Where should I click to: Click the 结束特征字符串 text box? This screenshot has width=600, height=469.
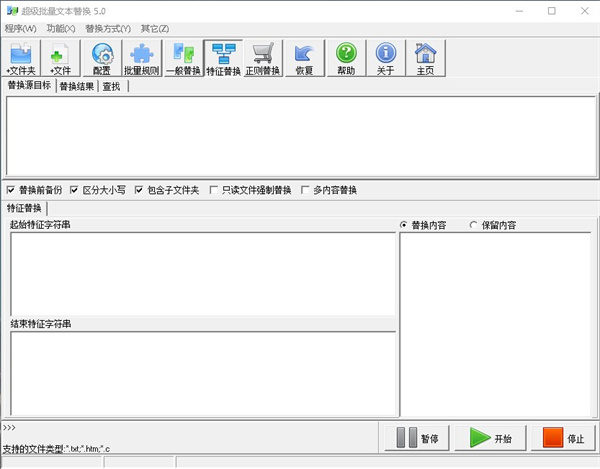(203, 373)
